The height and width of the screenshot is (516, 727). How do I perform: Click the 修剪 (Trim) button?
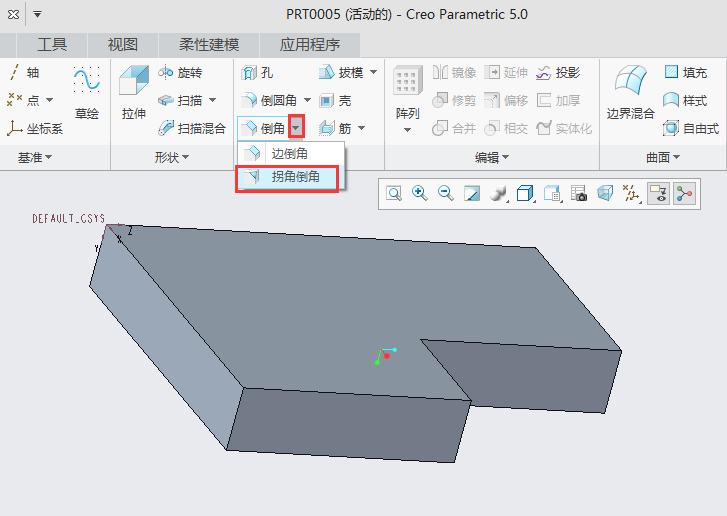point(454,100)
